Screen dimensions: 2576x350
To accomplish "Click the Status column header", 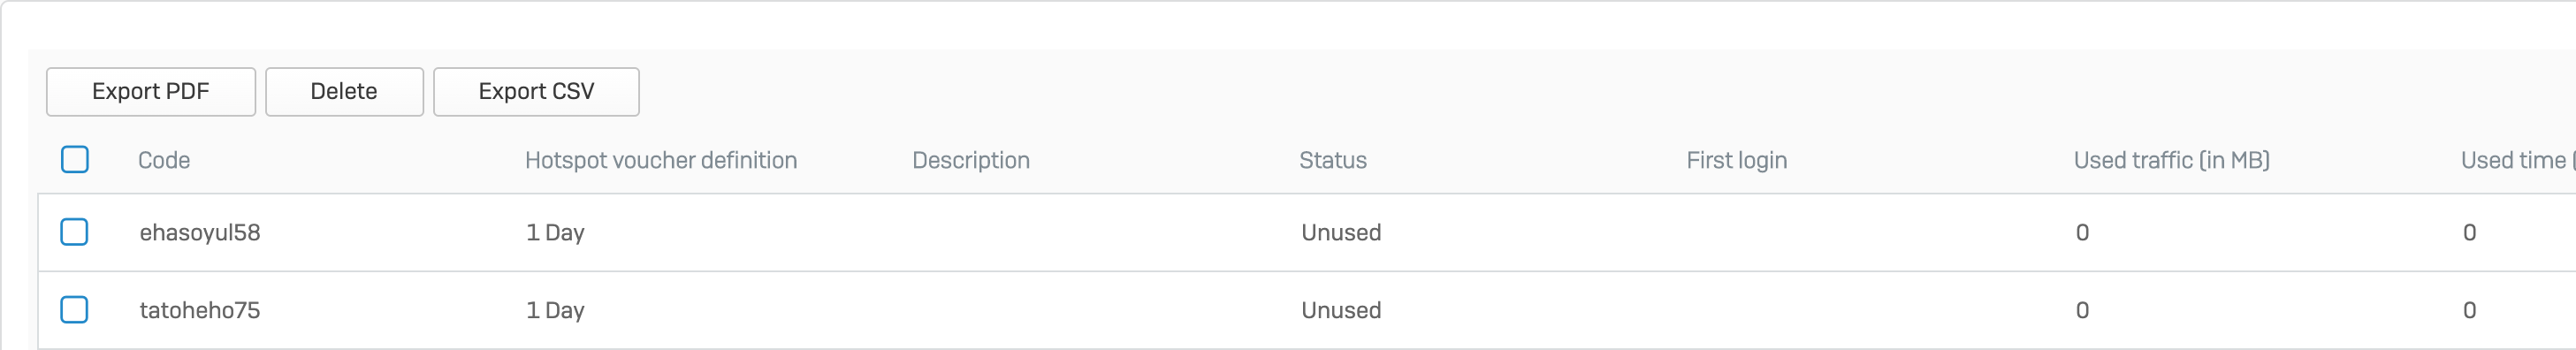I will click(x=1333, y=160).
